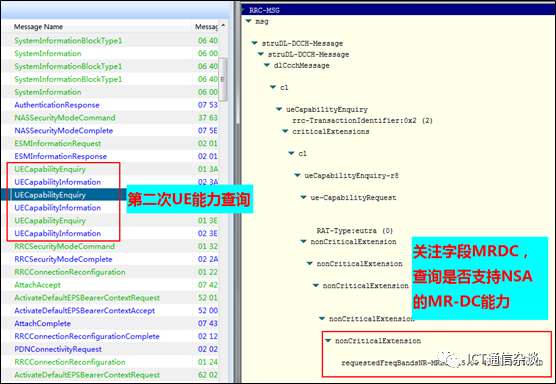Select the AuthenticationResponse message
This screenshot has width=556, height=384.
(57, 105)
